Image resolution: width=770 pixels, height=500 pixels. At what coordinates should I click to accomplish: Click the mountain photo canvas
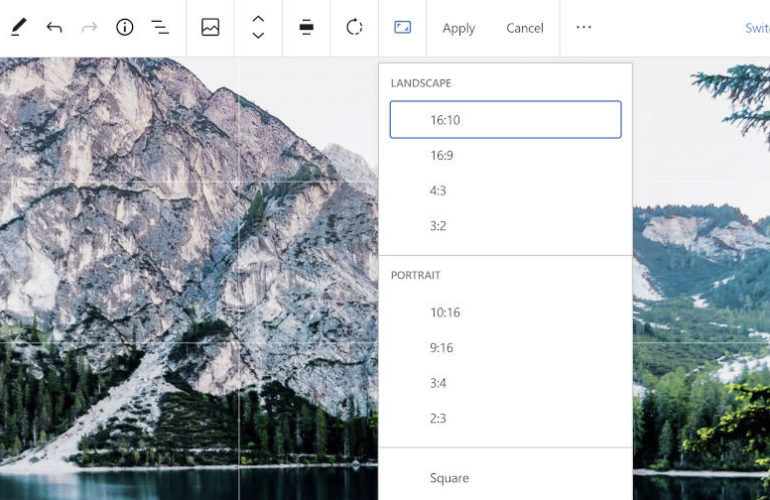click(189, 278)
